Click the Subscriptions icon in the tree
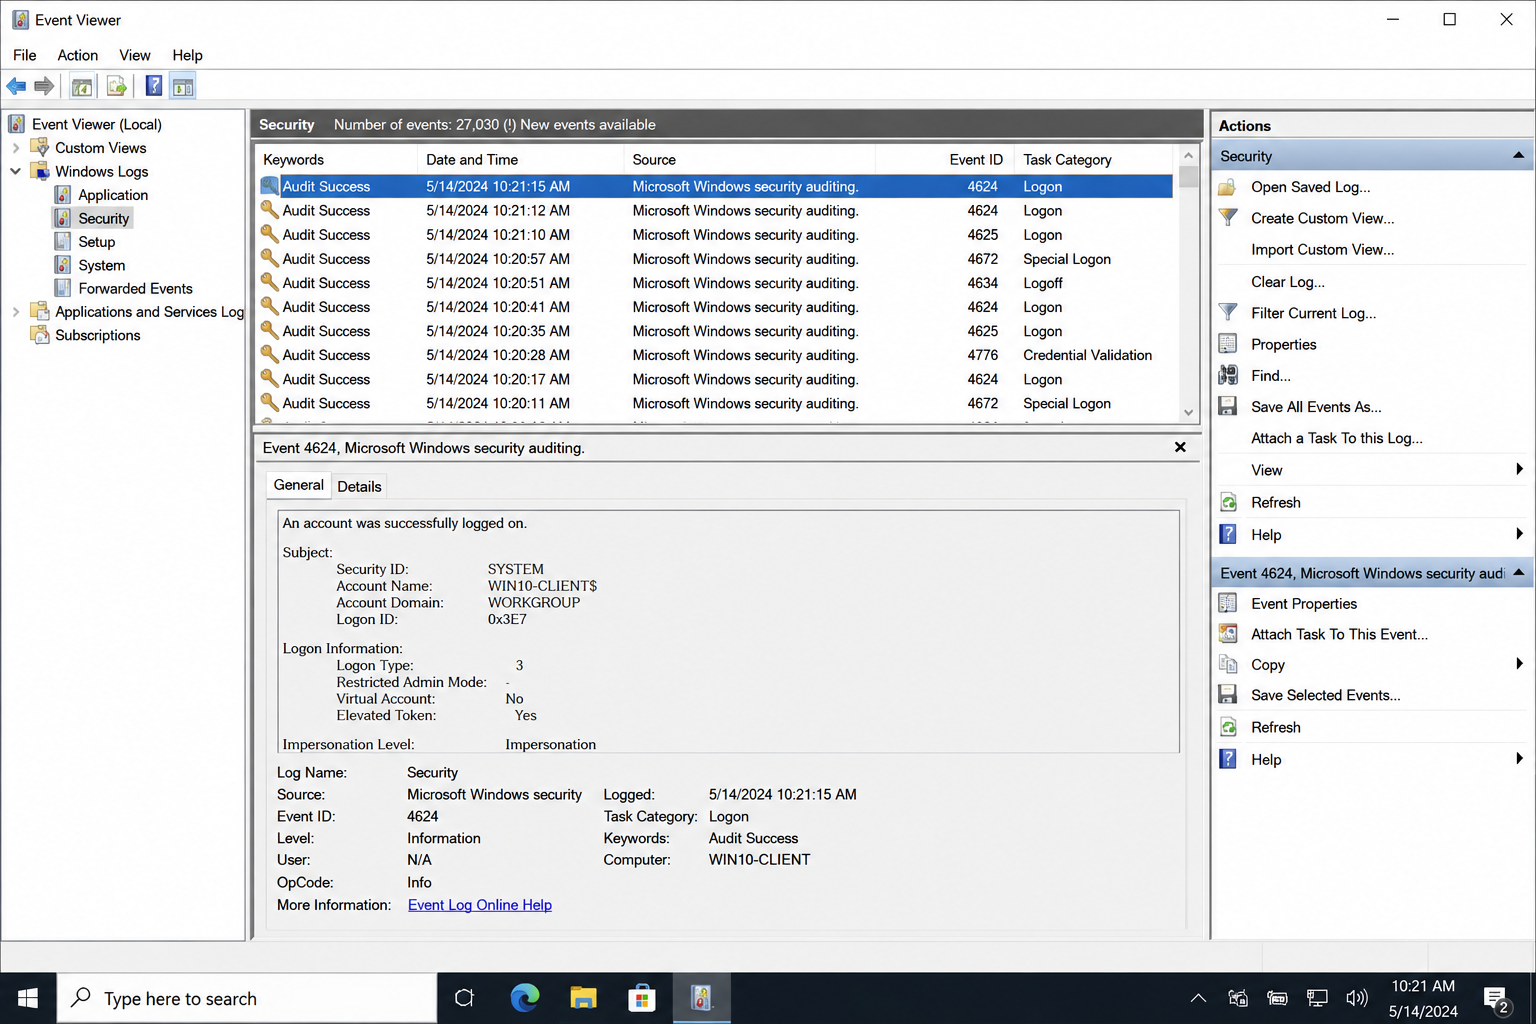1536x1024 pixels. click(x=40, y=335)
